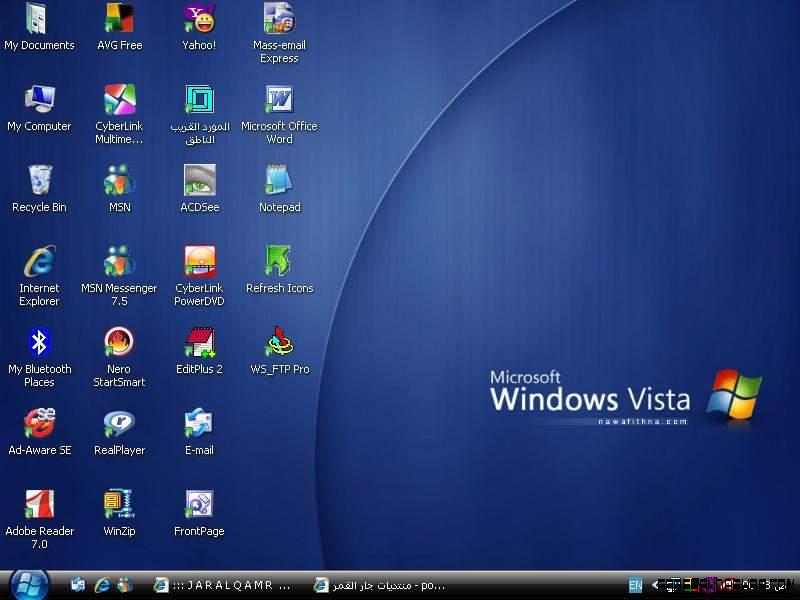This screenshot has height=600, width=800.
Task: Open the Start menu orb
Action: point(28,584)
